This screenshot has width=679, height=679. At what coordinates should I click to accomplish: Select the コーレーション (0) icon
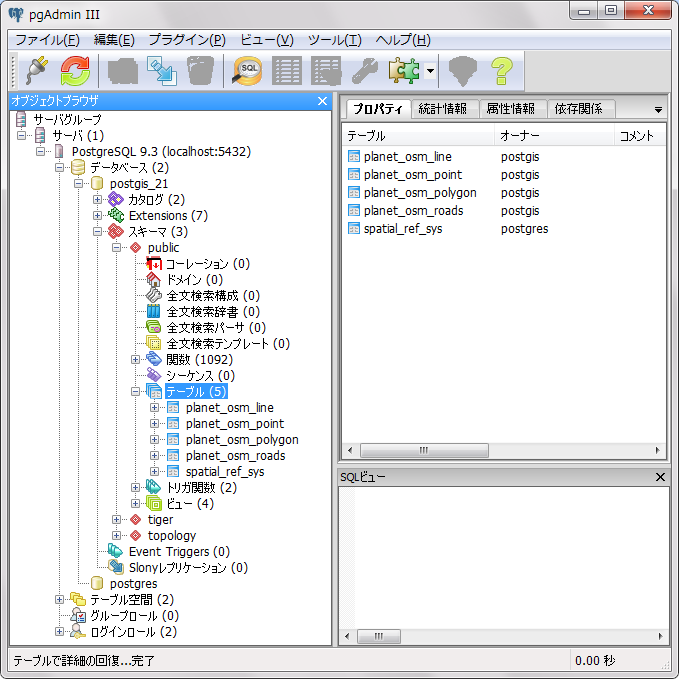[154, 264]
